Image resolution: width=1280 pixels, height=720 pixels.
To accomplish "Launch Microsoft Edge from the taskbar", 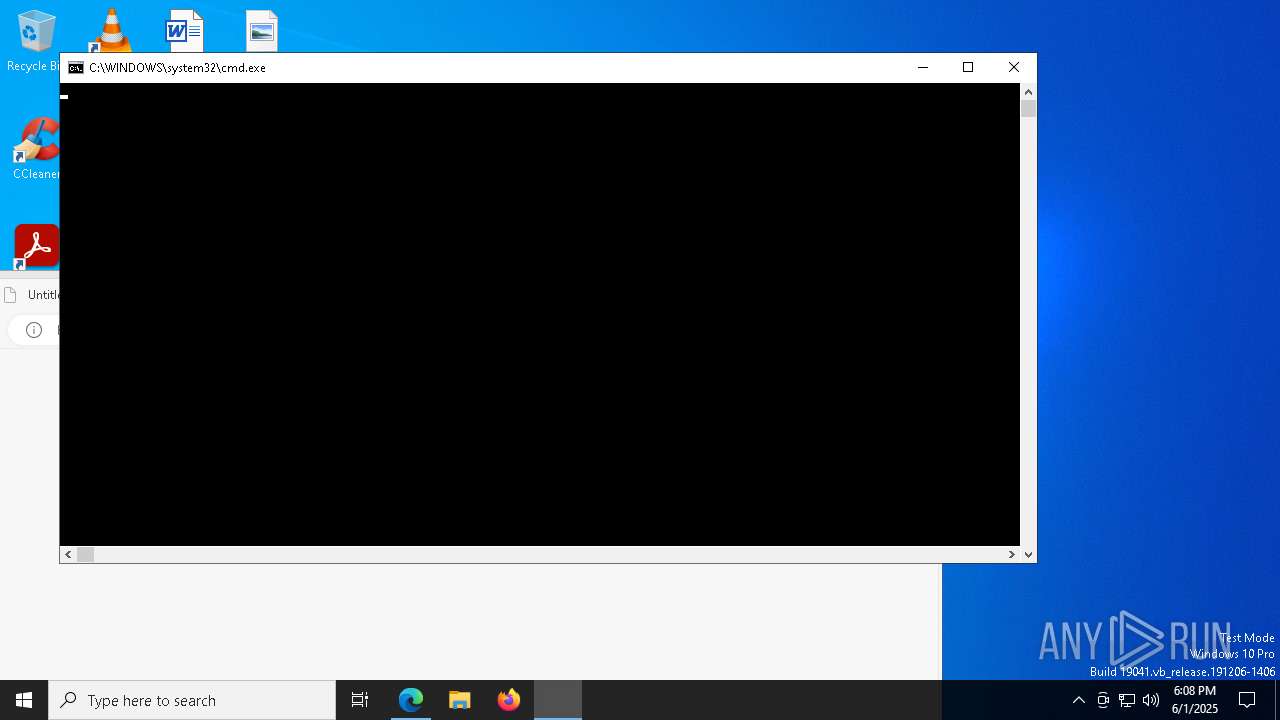I will (411, 700).
